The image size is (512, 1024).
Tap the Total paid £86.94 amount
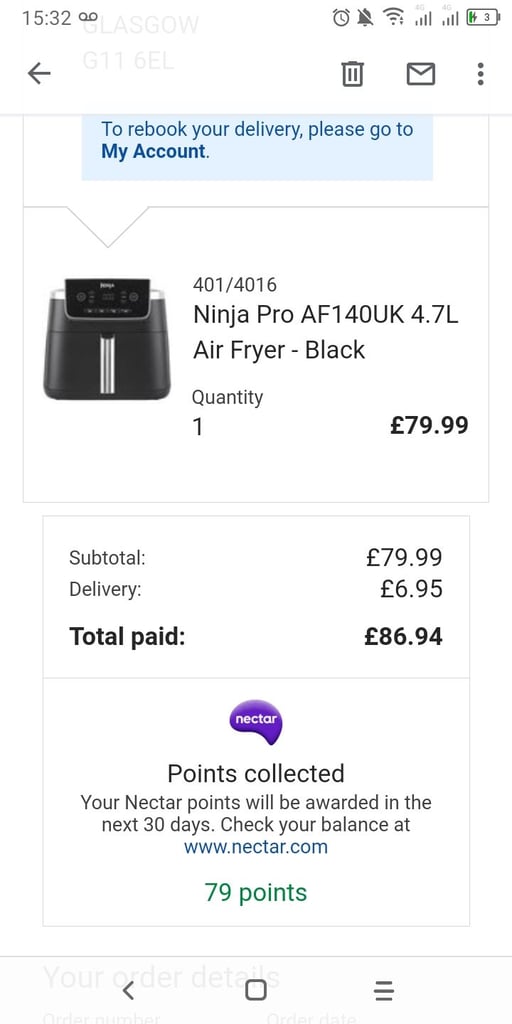click(x=404, y=636)
